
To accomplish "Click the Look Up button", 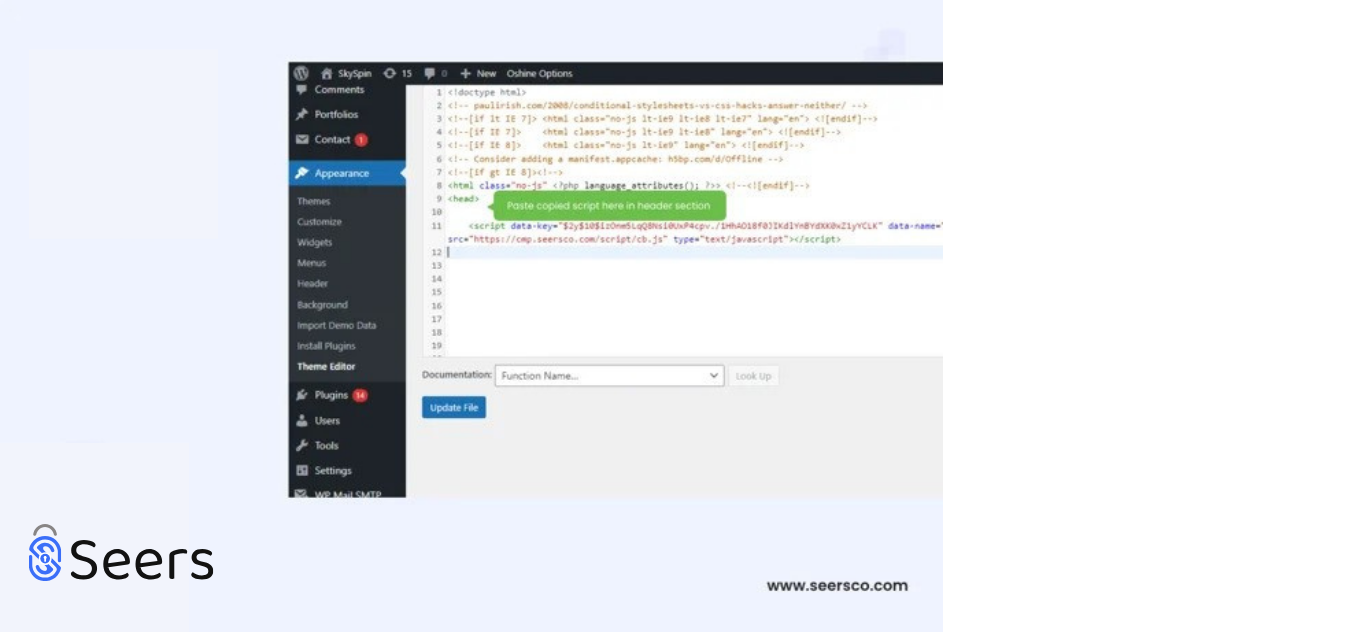I will (x=753, y=376).
